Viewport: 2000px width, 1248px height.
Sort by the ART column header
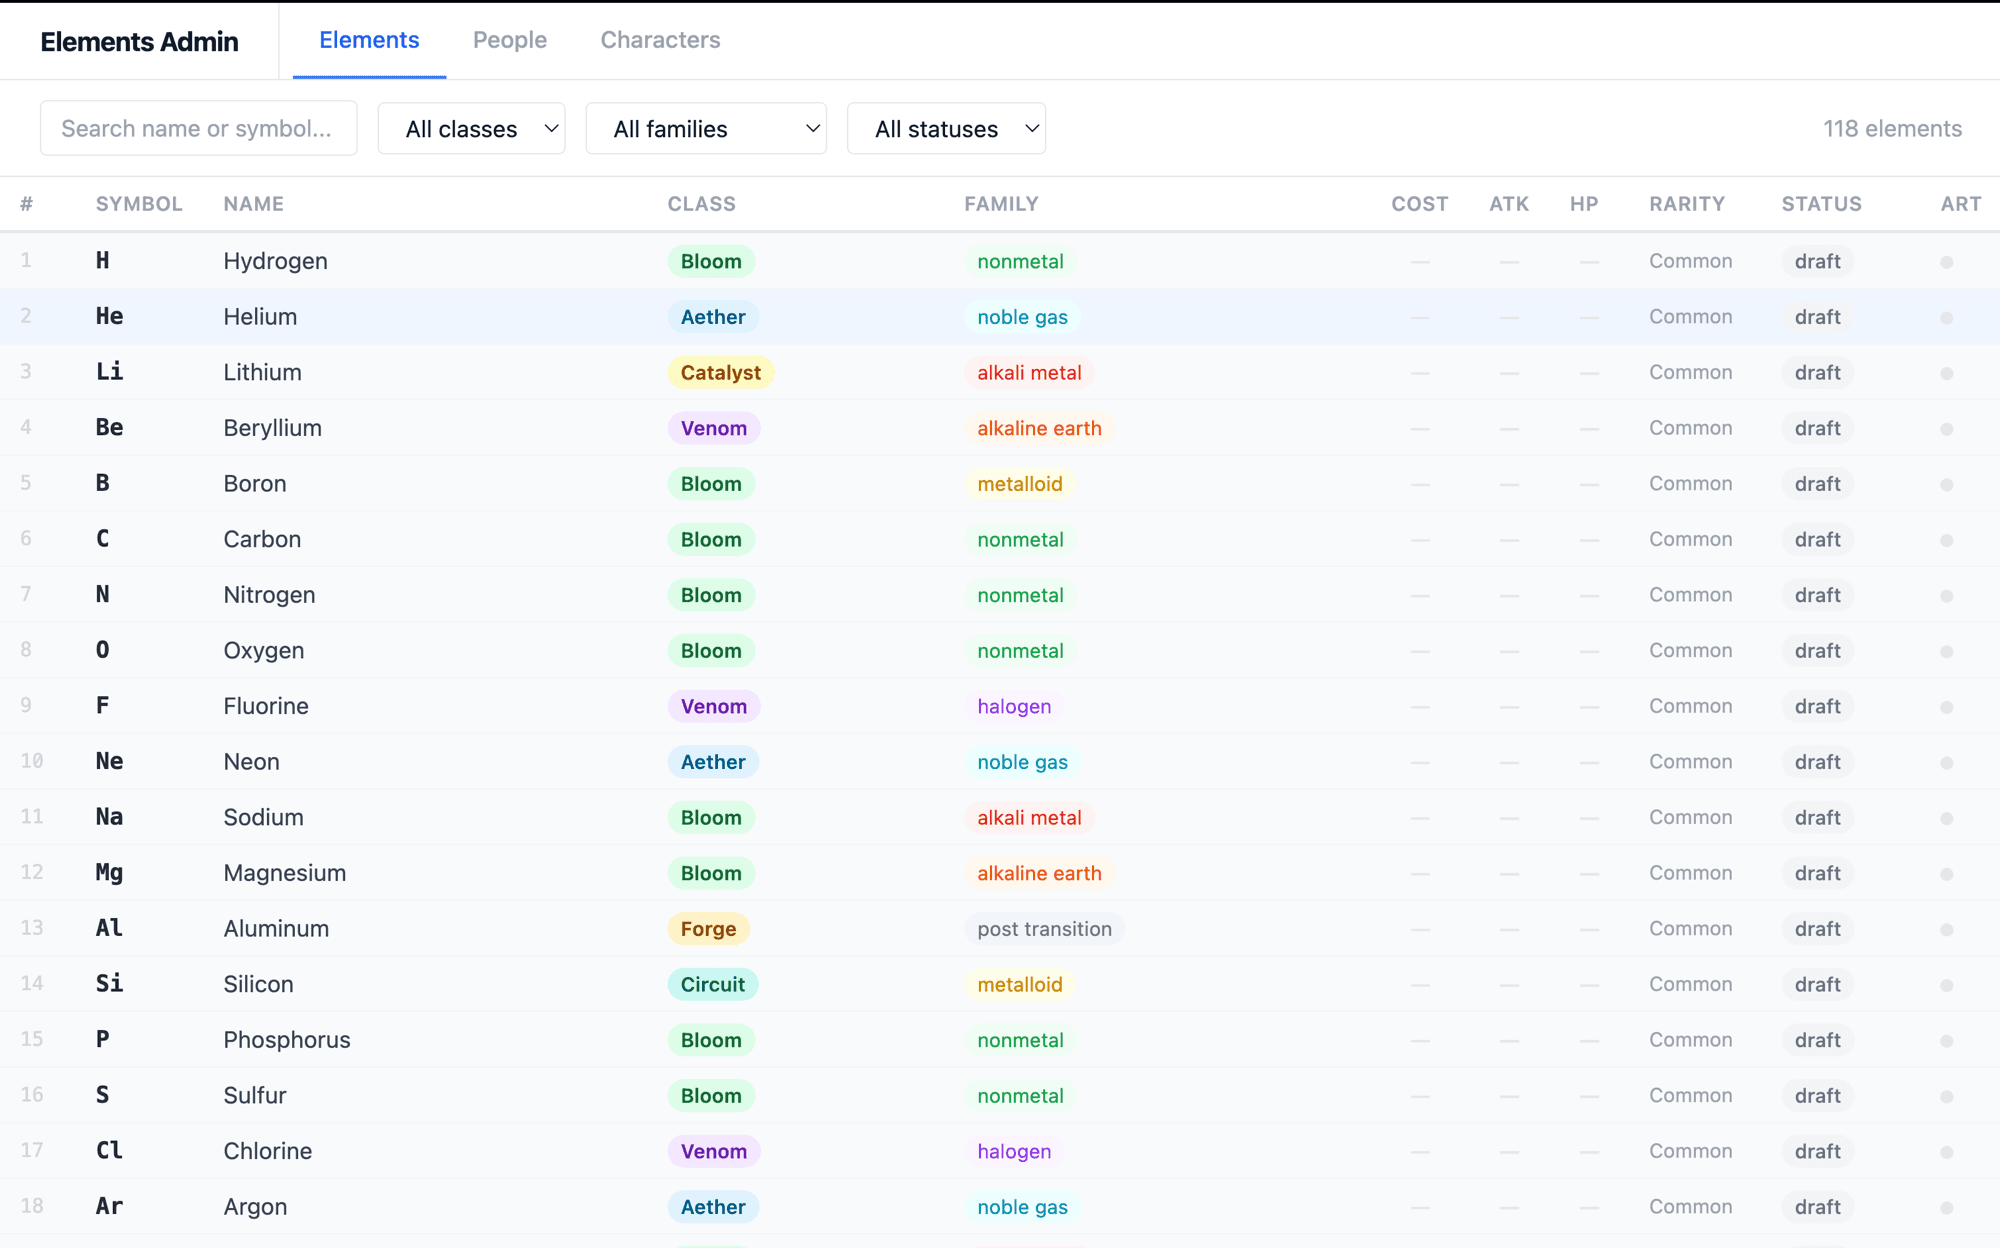(x=1961, y=204)
